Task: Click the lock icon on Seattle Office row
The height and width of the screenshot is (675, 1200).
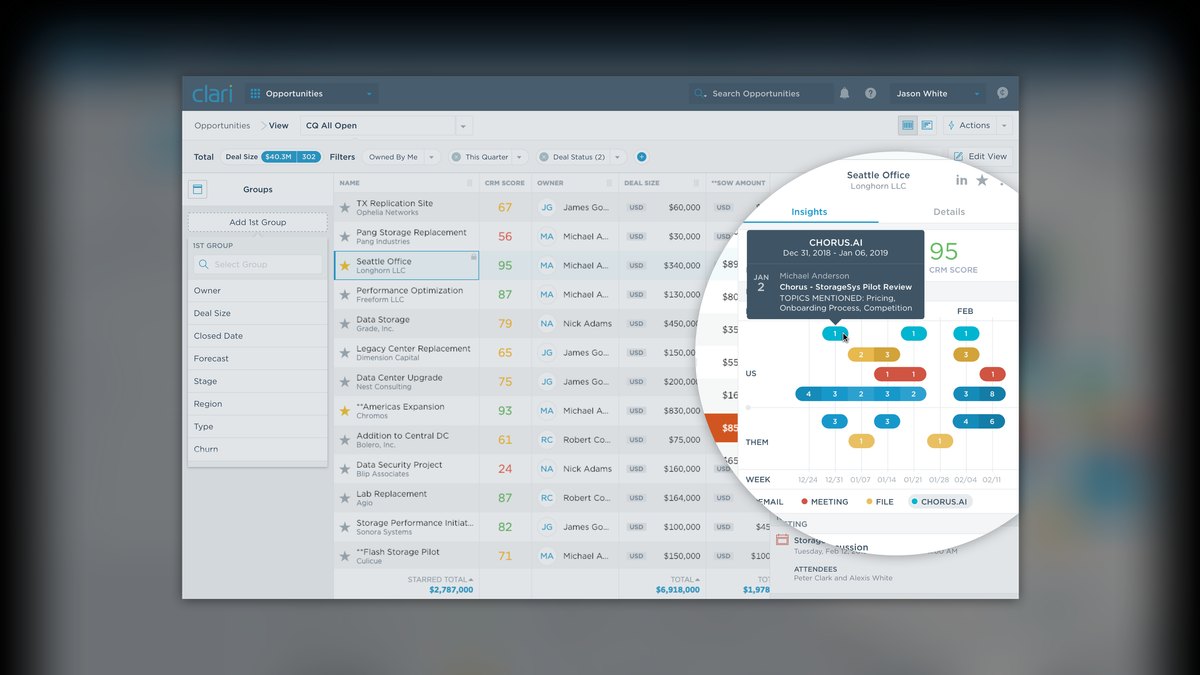Action: click(473, 257)
